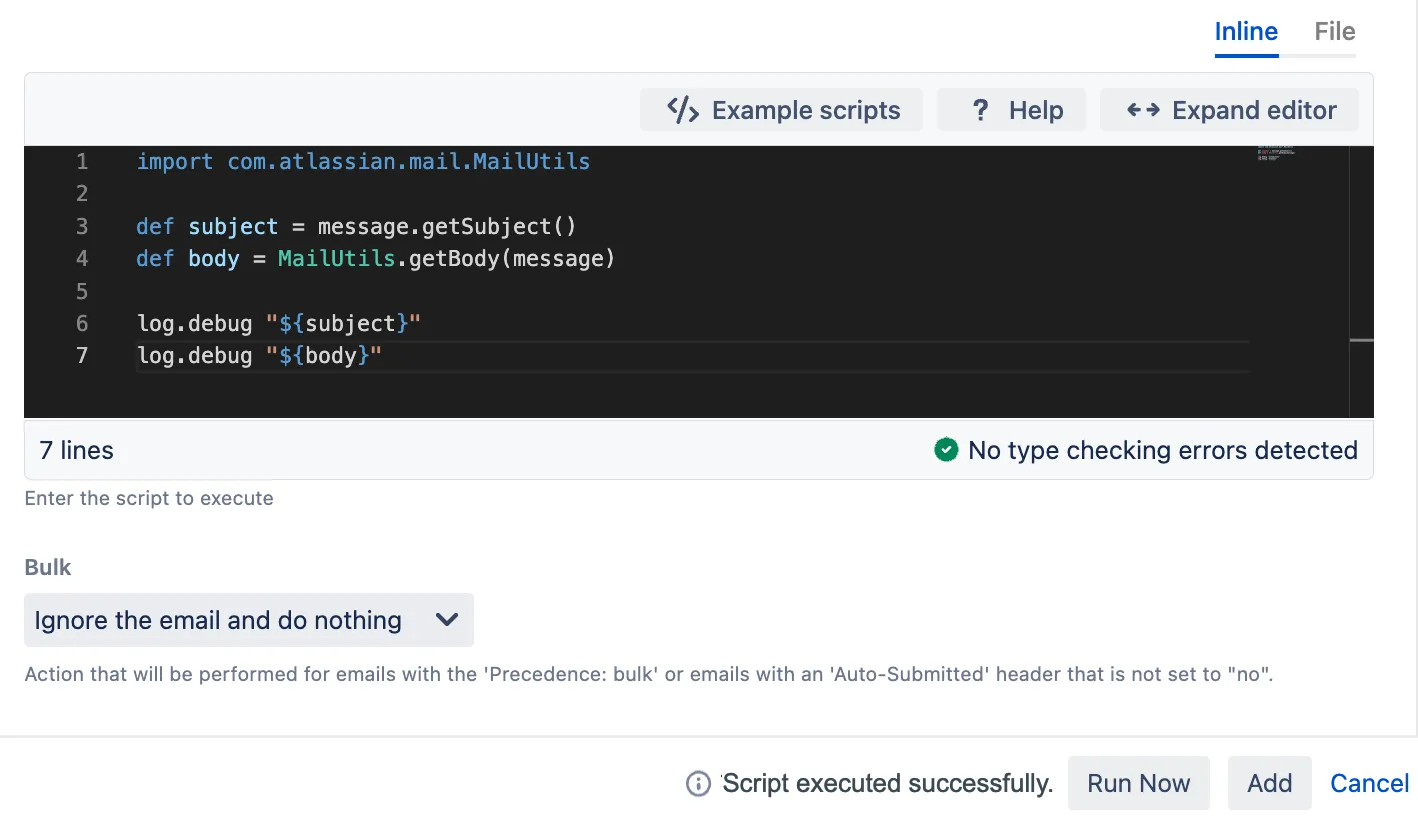This screenshot has height=824, width=1418.
Task: Open the script editor Help
Action: (1011, 110)
